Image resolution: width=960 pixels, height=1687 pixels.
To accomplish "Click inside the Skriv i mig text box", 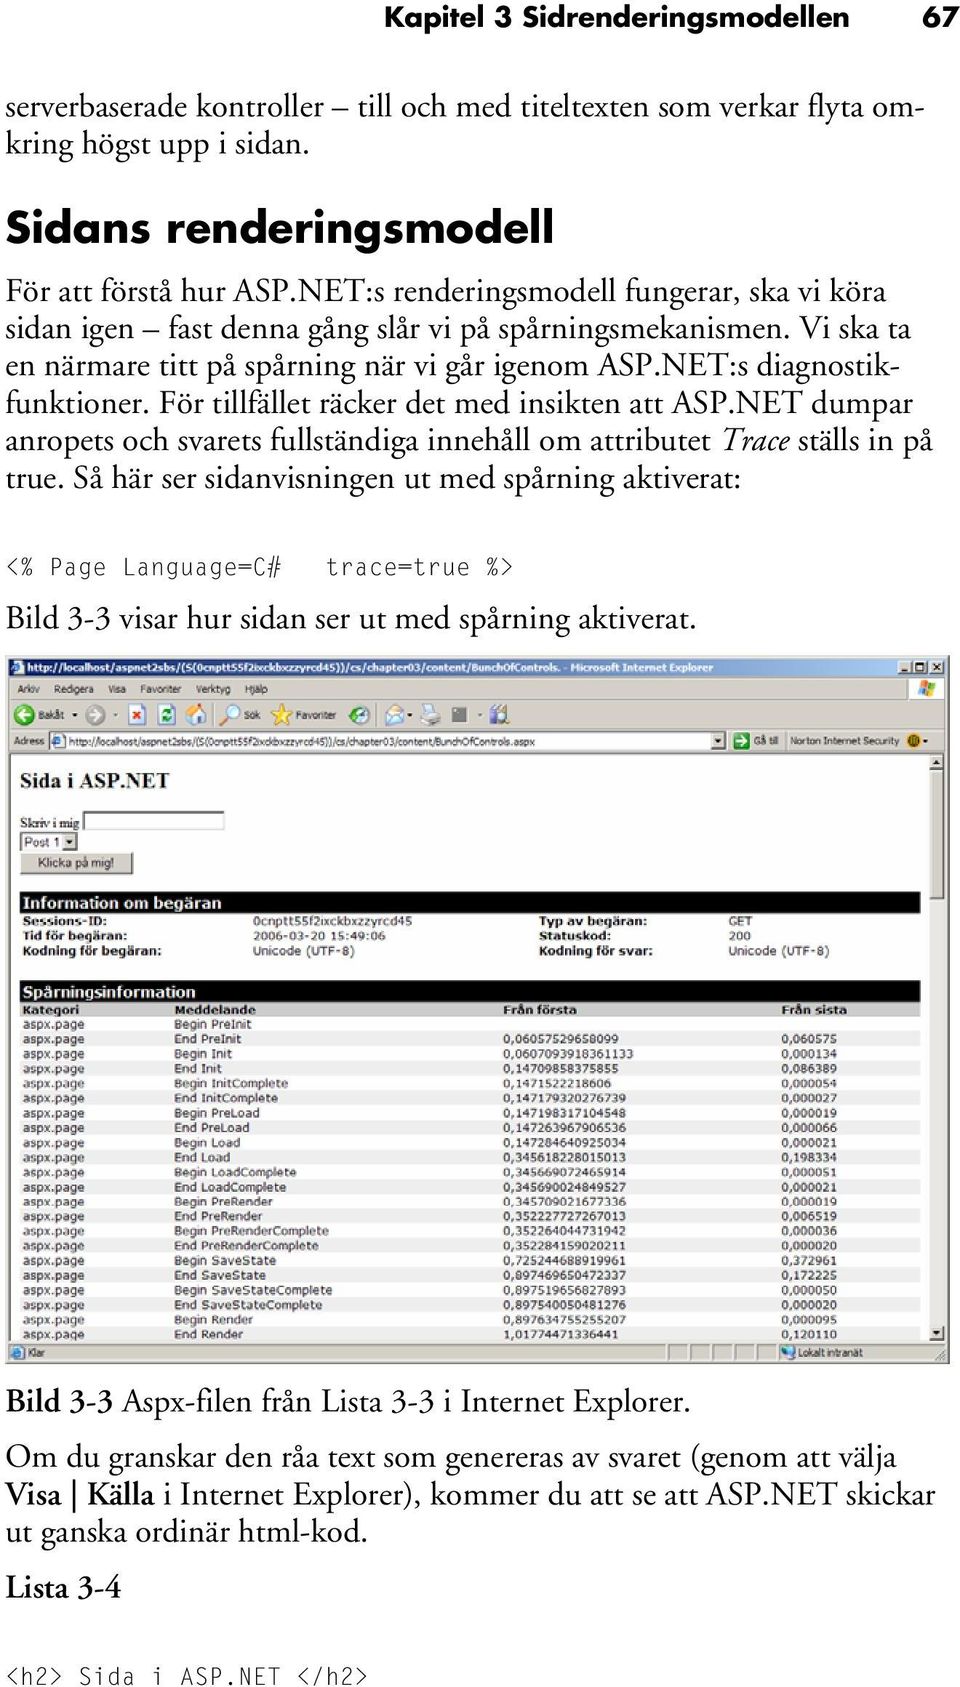I will (x=154, y=821).
